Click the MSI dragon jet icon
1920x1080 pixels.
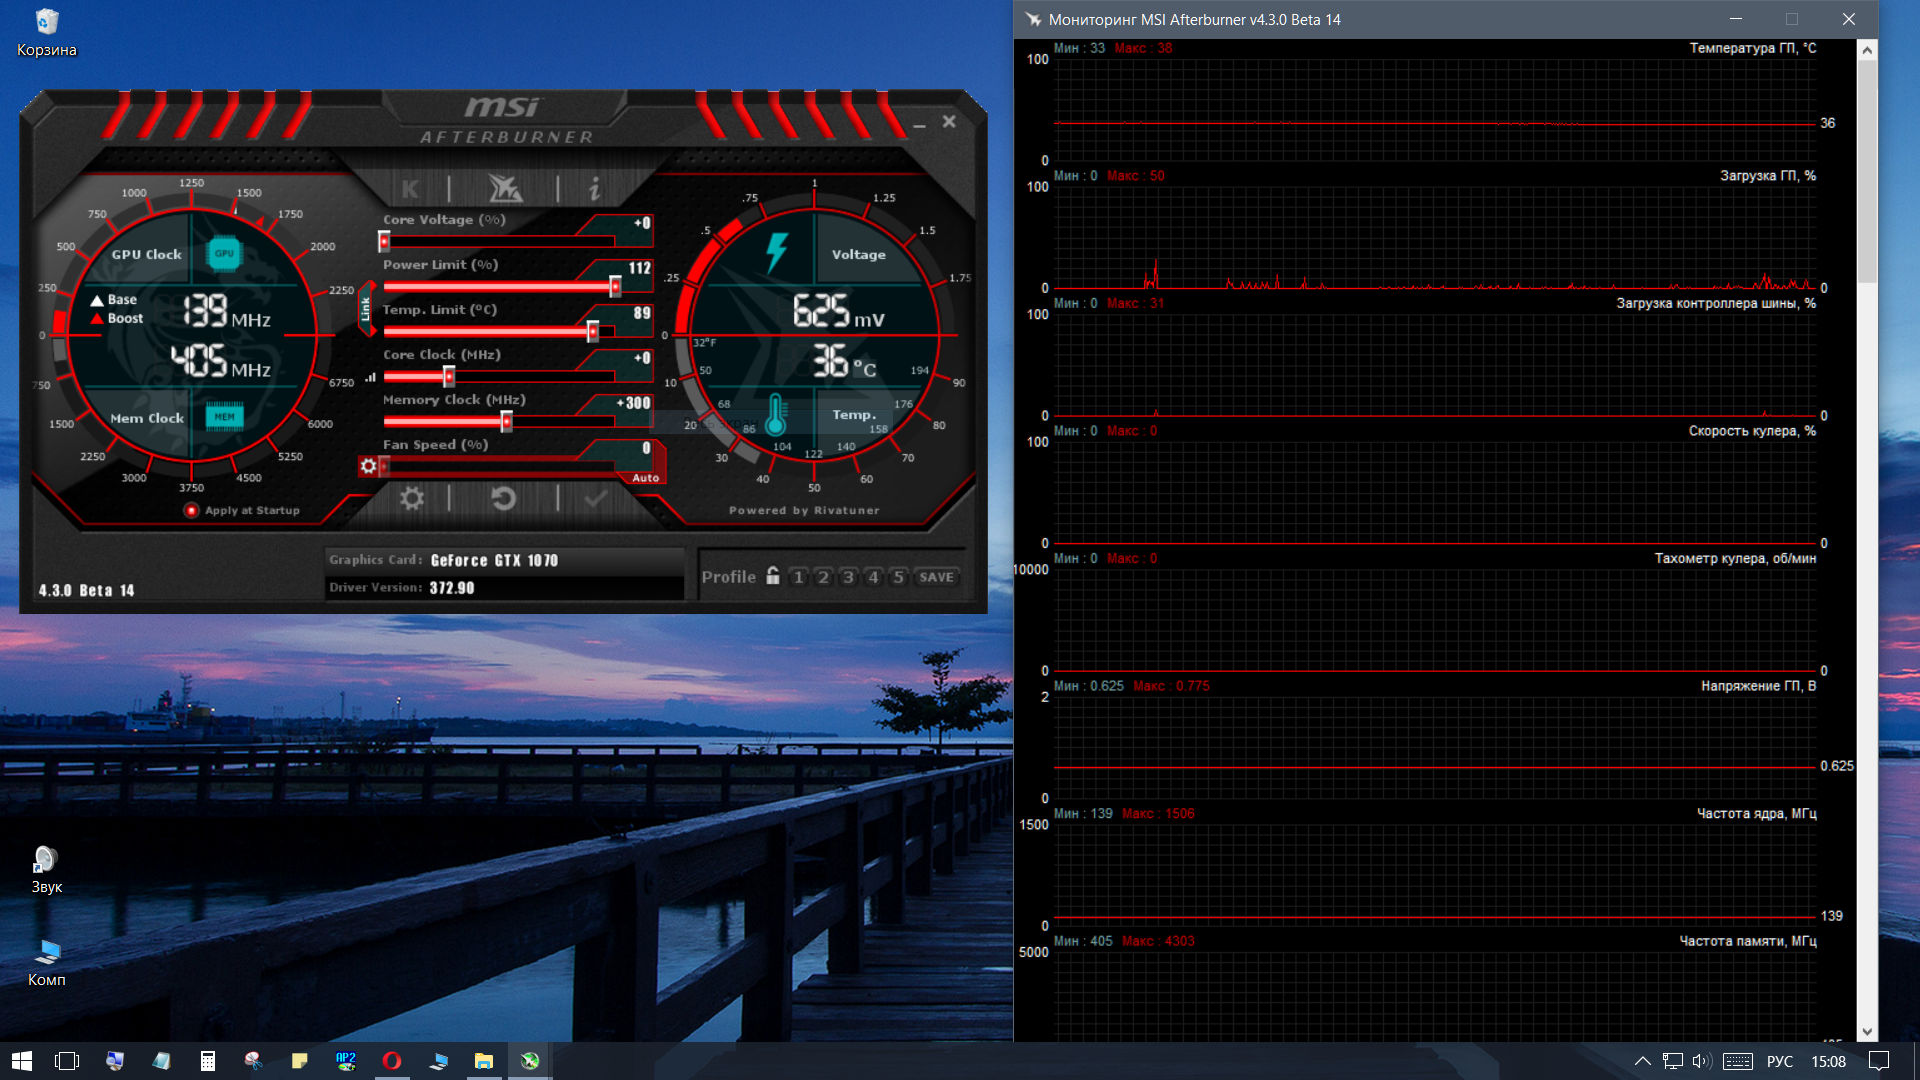click(x=504, y=188)
